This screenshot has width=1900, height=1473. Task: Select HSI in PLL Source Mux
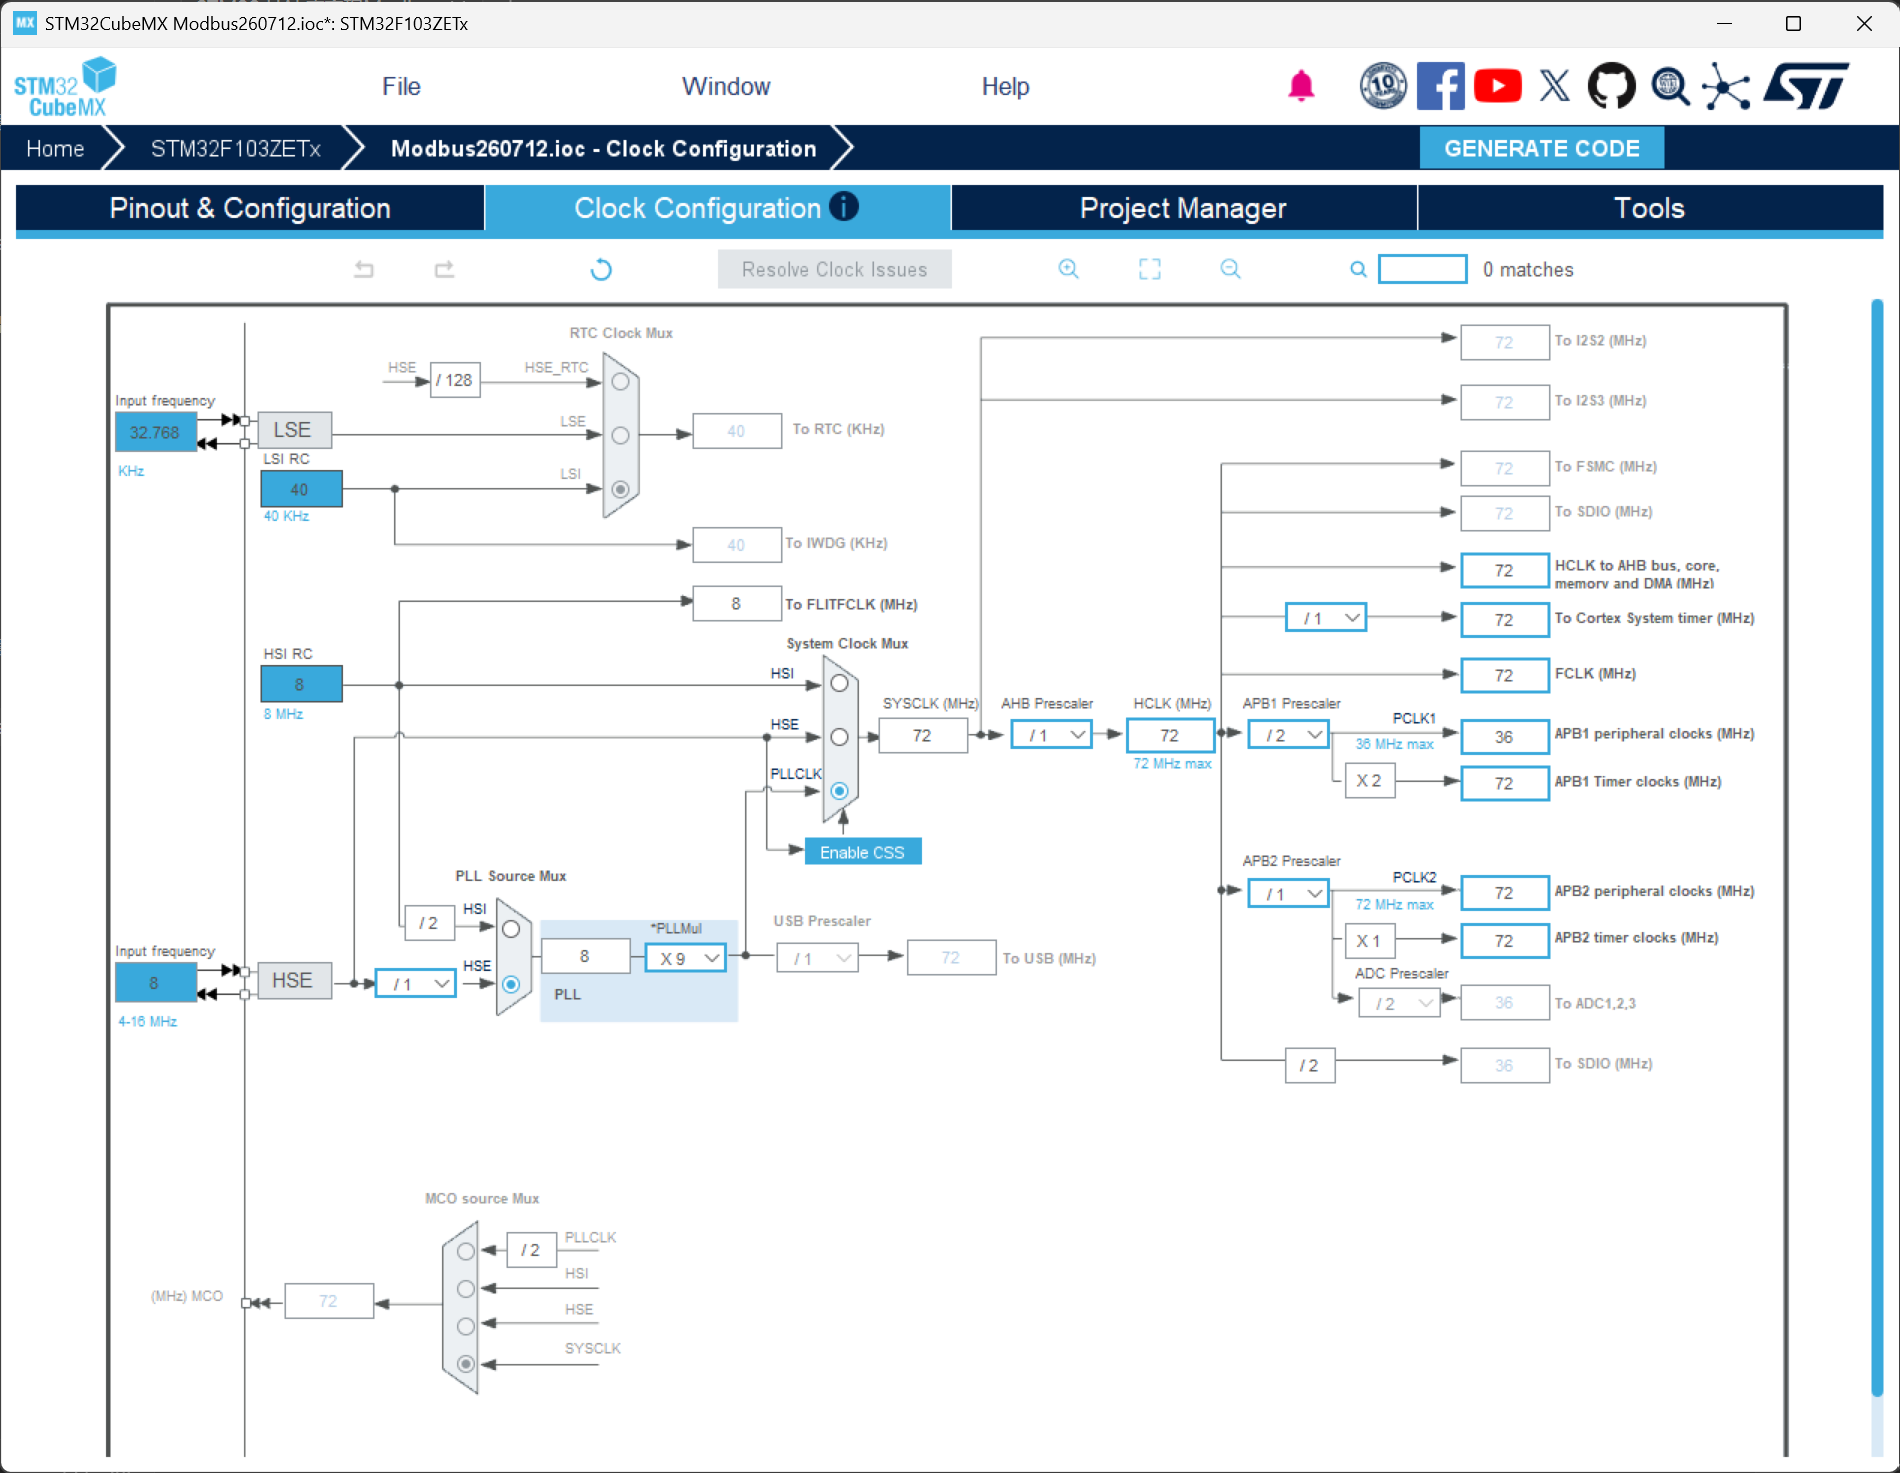coord(511,929)
